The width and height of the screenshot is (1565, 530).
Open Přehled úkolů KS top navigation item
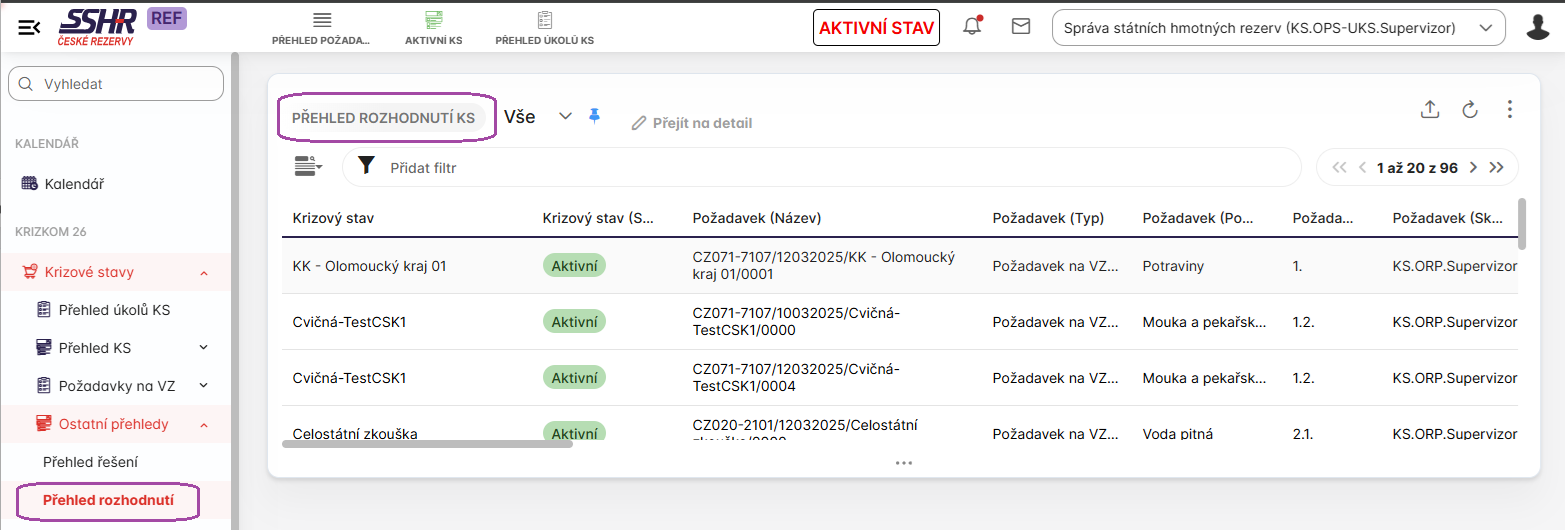(x=545, y=28)
